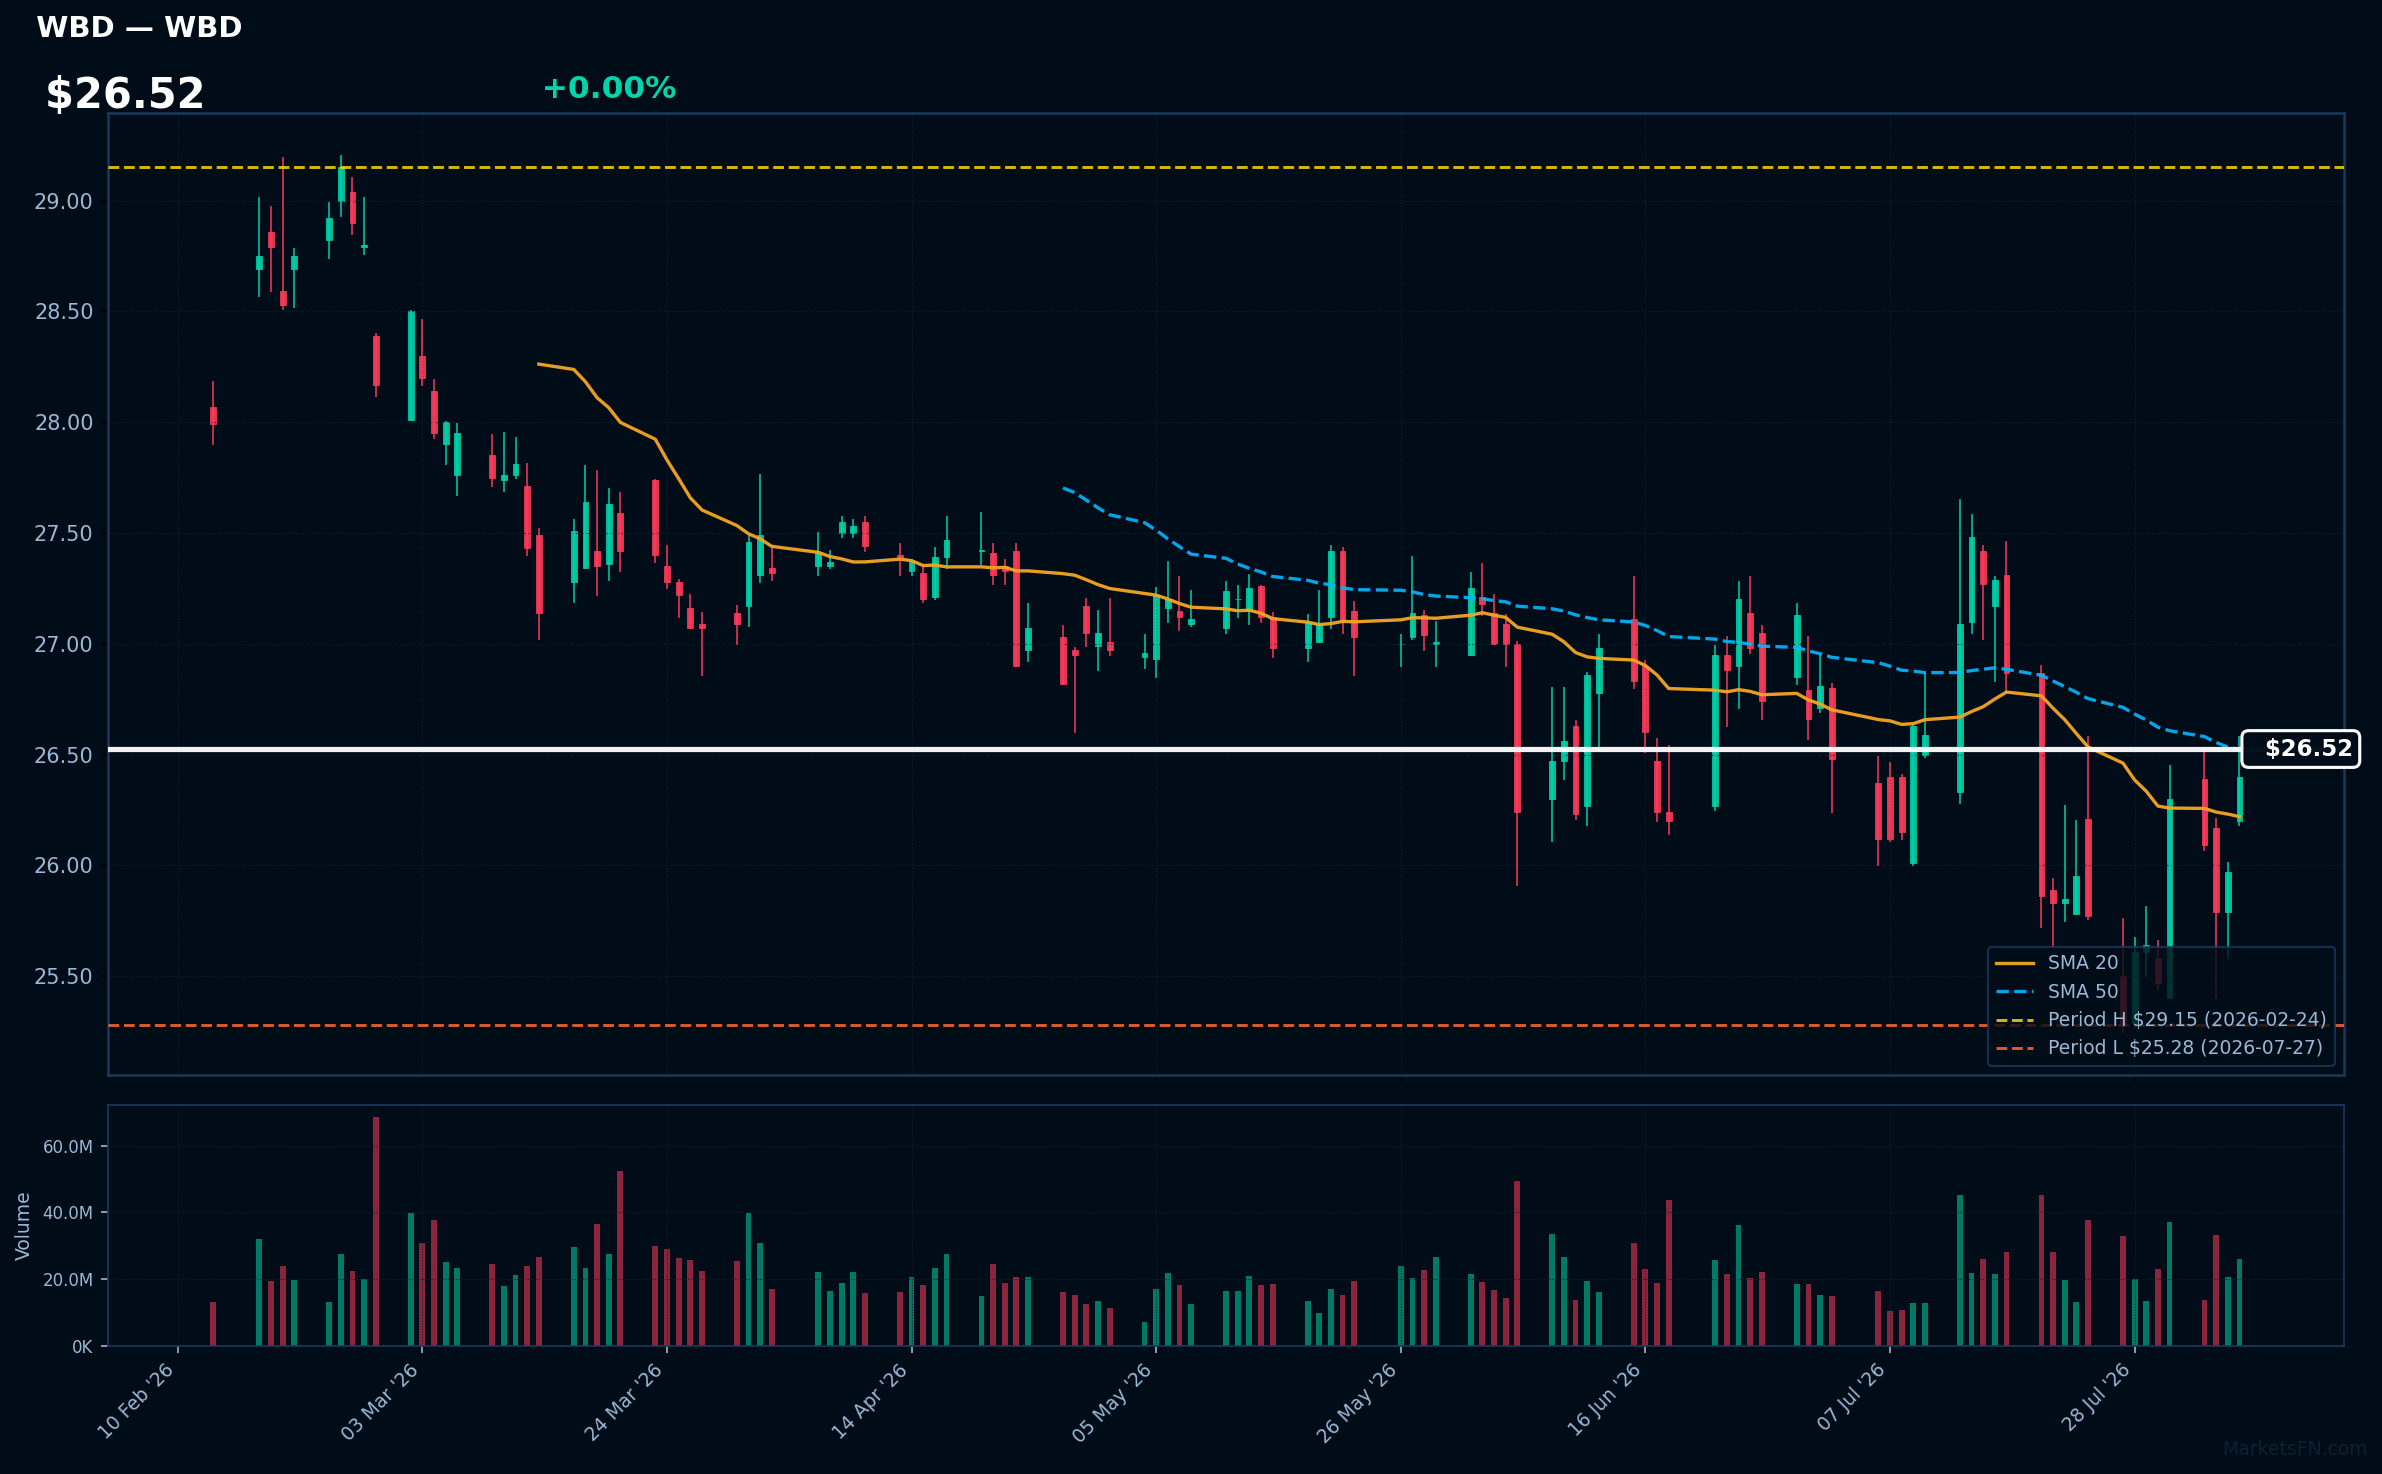Screen dimensions: 2382x1474
Task: Click the WBD — WBD chart title
Action: coord(139,27)
